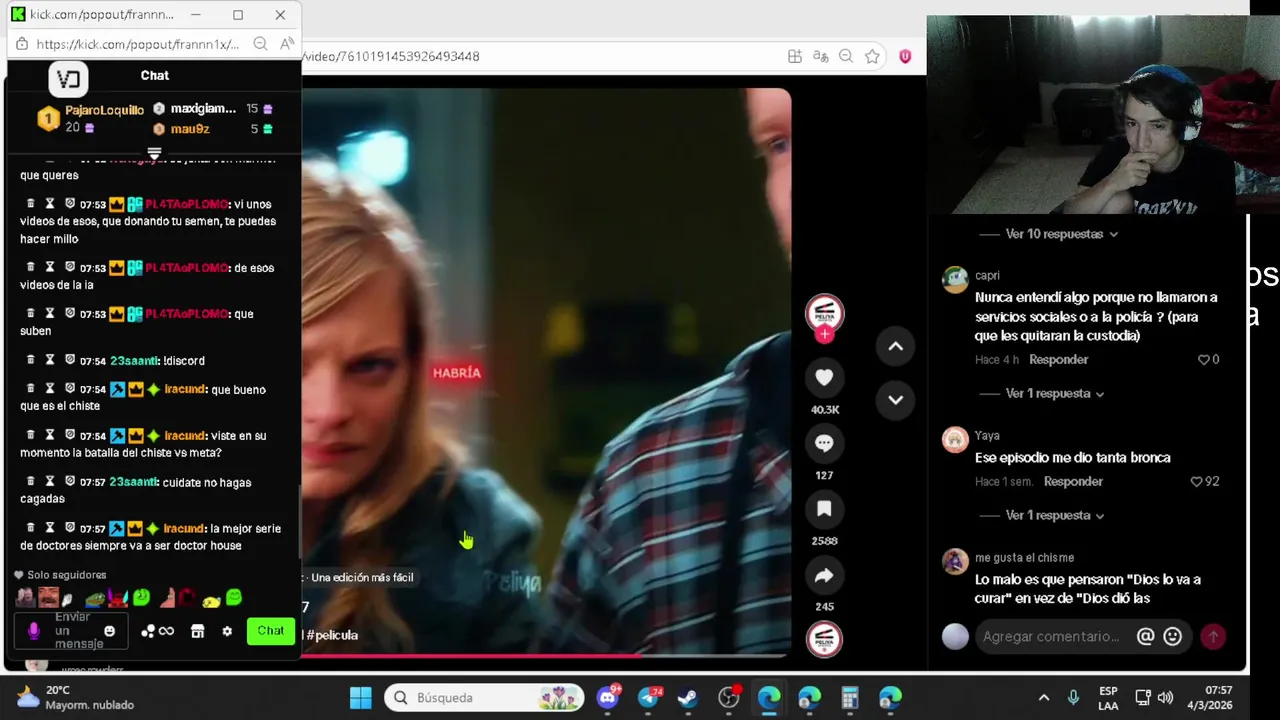The width and height of the screenshot is (1280, 720).
Task: Zoom out with the address bar magnifier
Action: click(x=846, y=56)
